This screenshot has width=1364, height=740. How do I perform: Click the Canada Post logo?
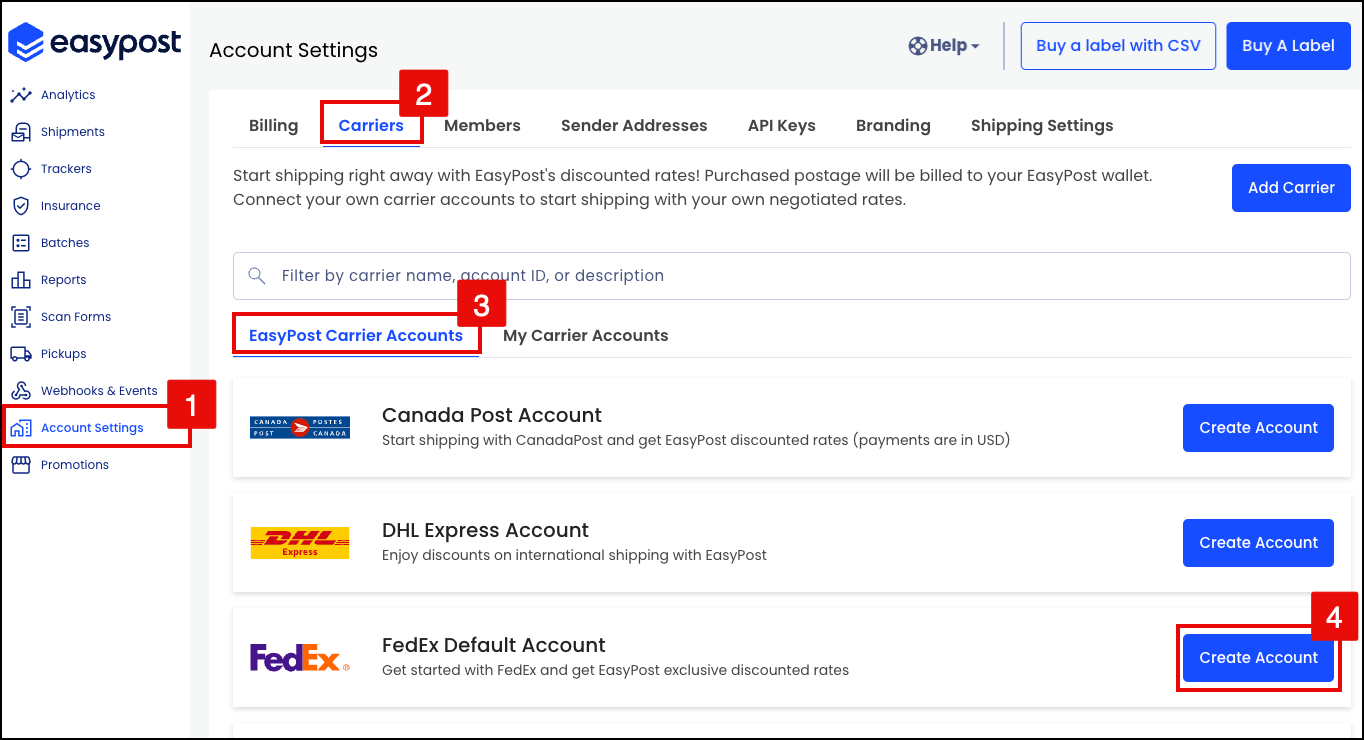pos(300,428)
